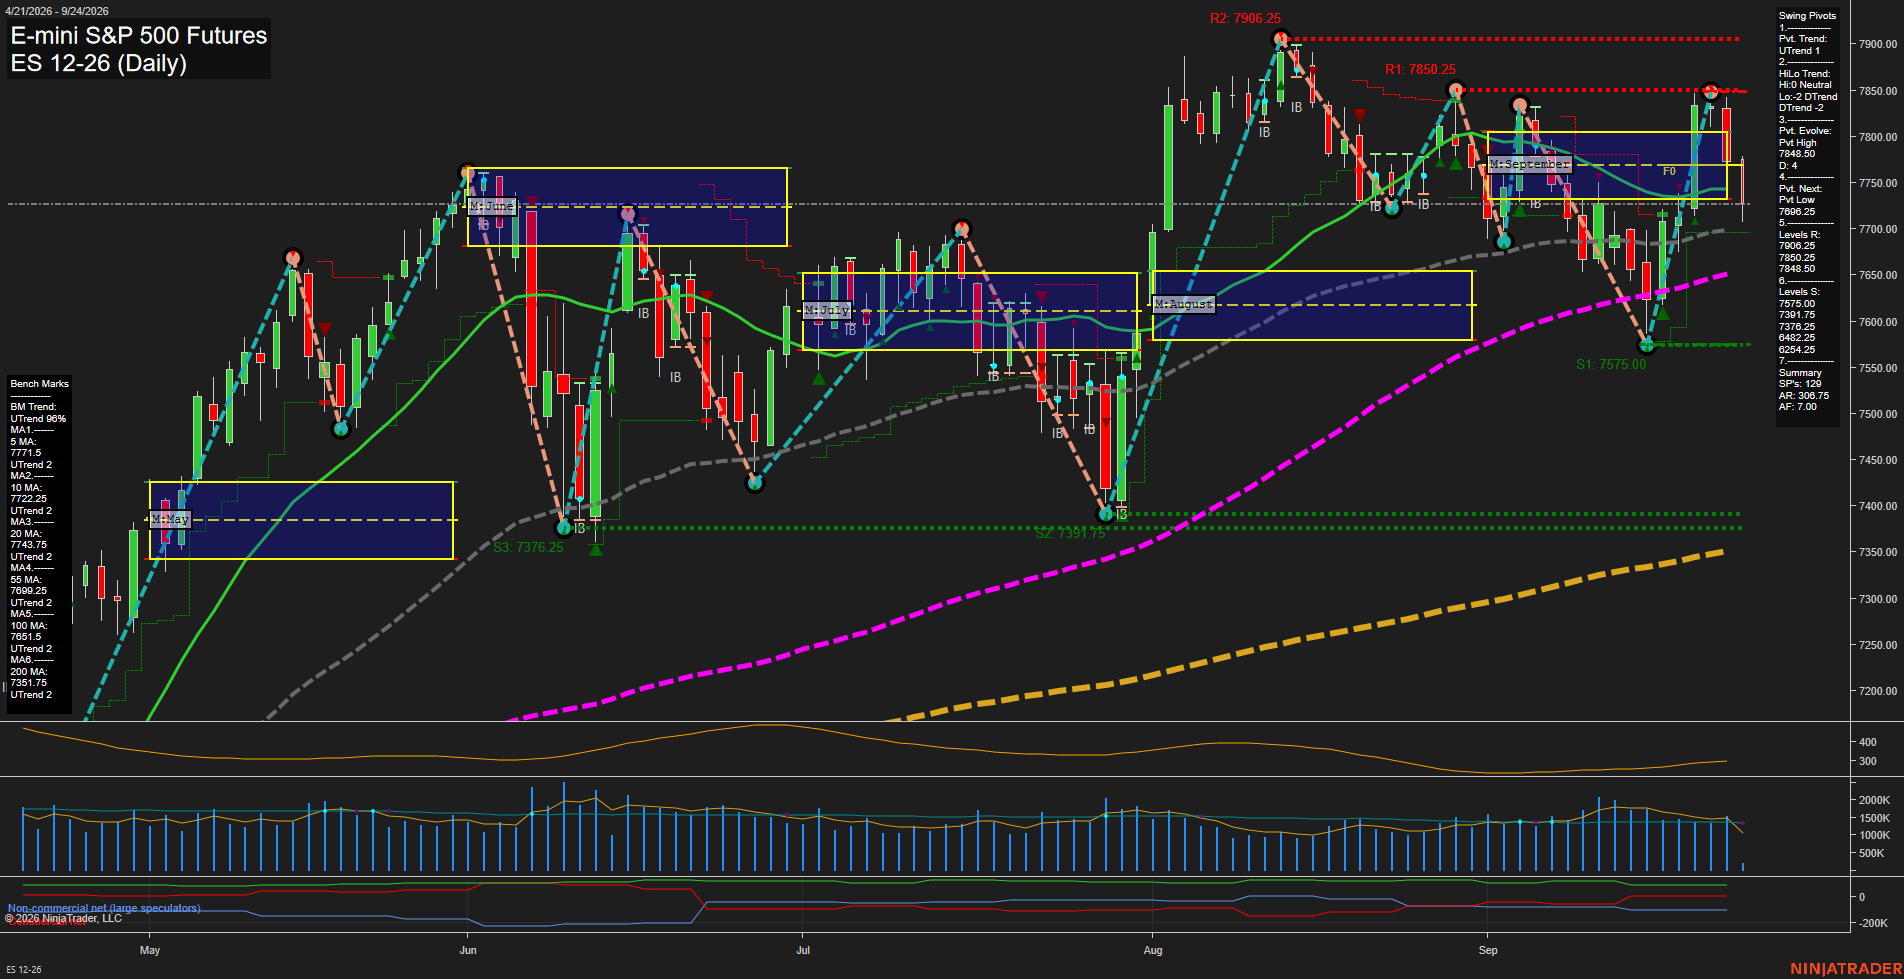Click AR: 306.75 in the Summary
This screenshot has height=979, width=1904.
1804,395
